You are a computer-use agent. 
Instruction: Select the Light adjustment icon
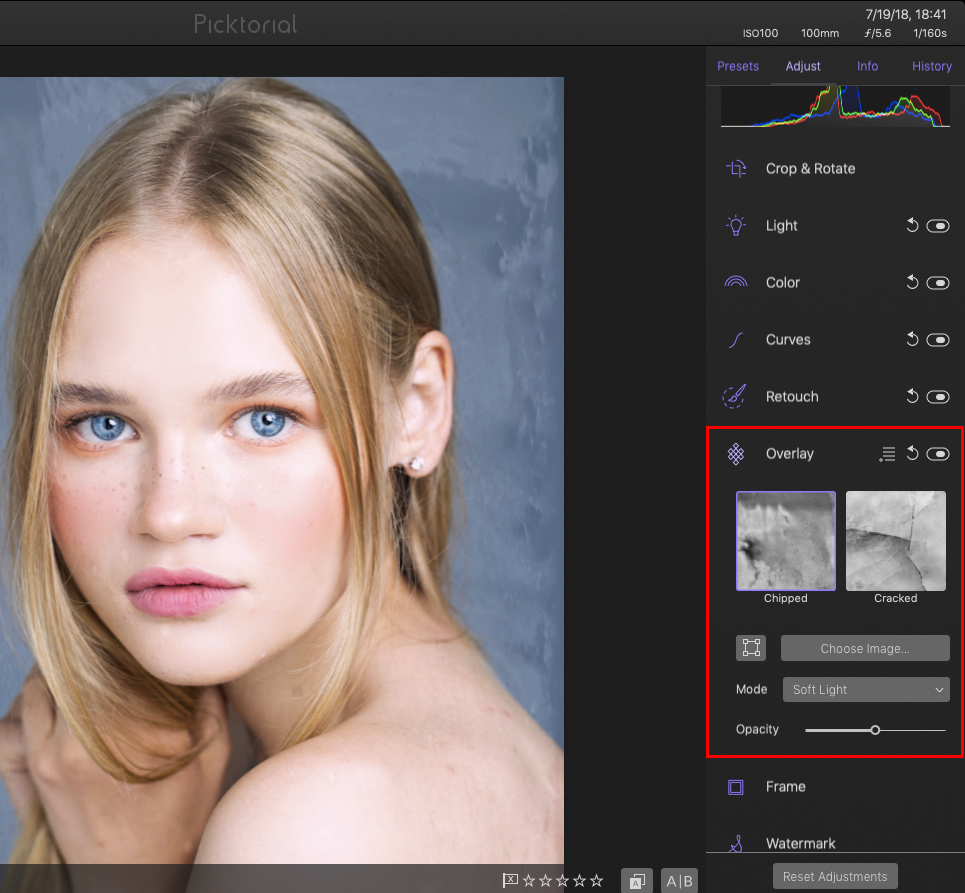[736, 225]
